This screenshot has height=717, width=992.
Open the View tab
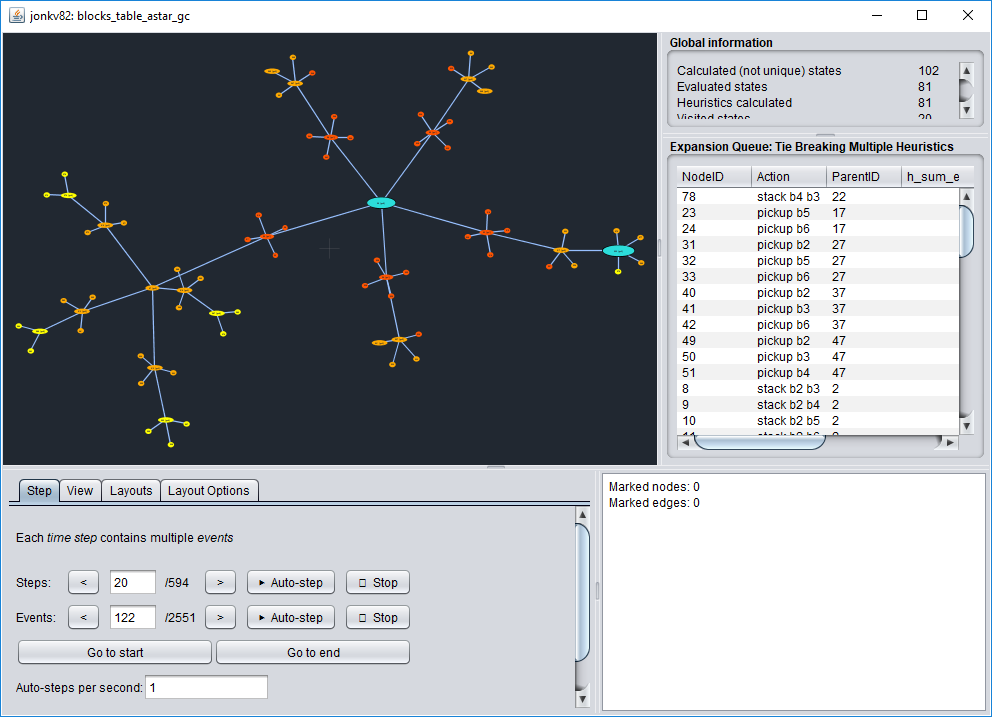coord(80,490)
